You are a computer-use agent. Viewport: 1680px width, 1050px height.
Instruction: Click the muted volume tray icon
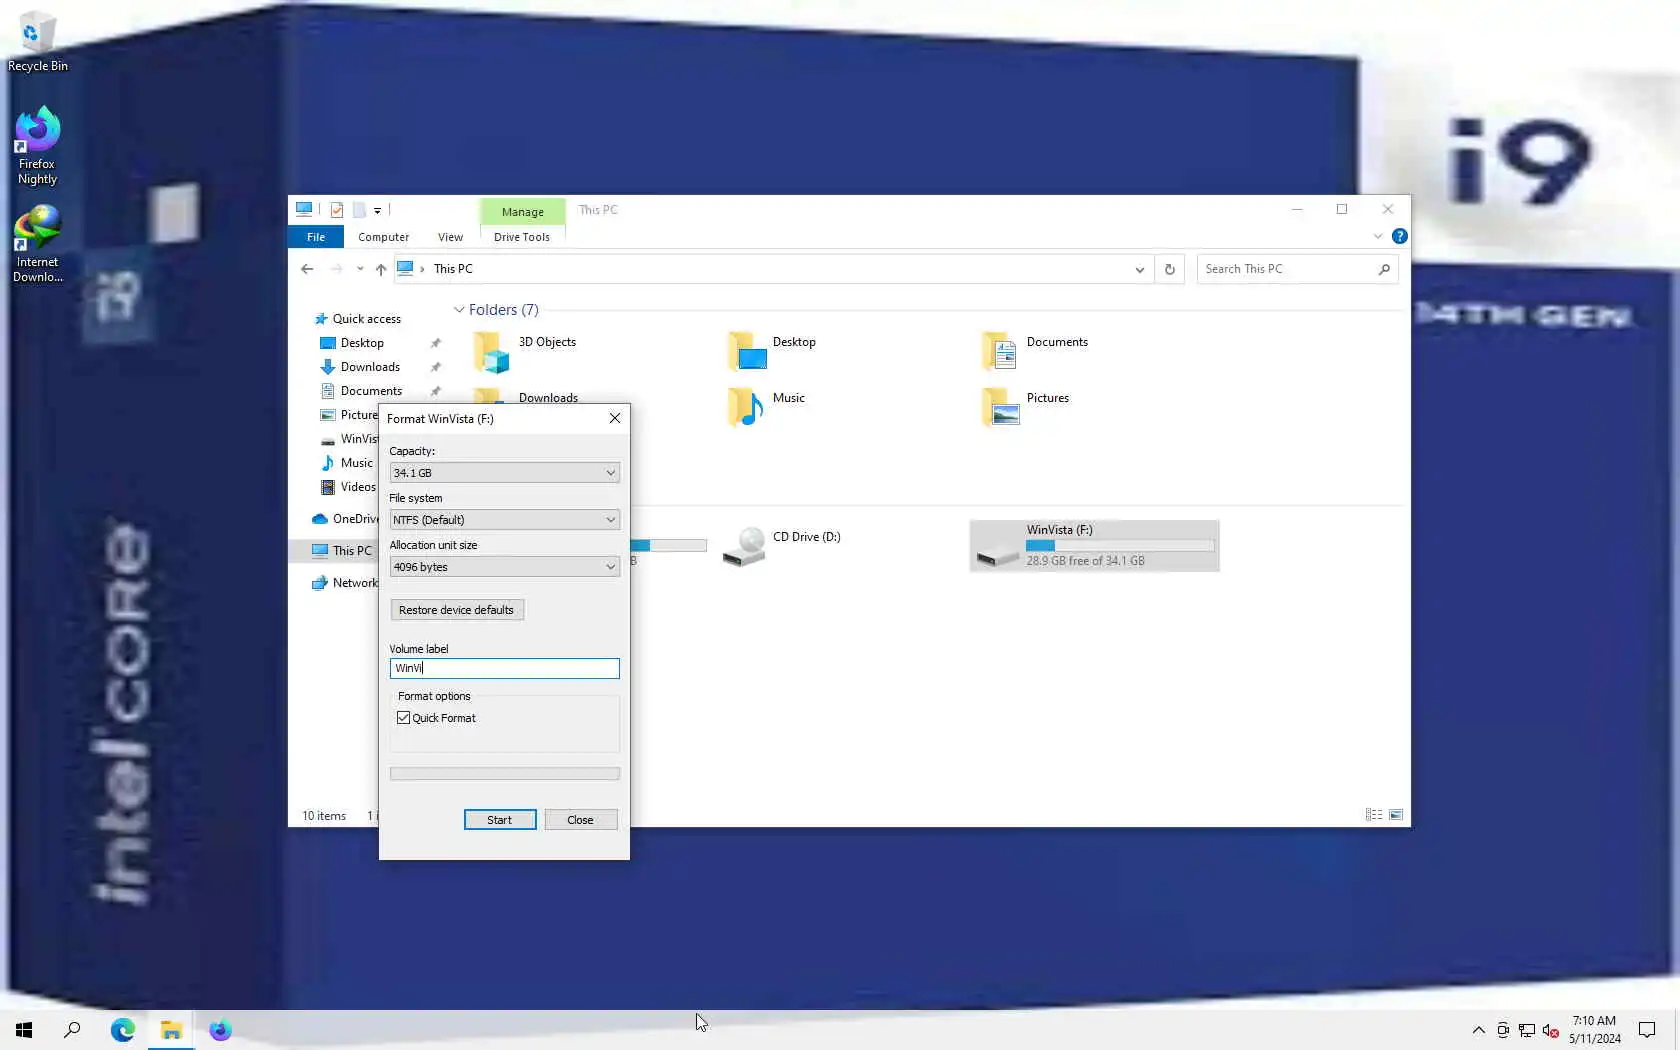(x=1550, y=1030)
